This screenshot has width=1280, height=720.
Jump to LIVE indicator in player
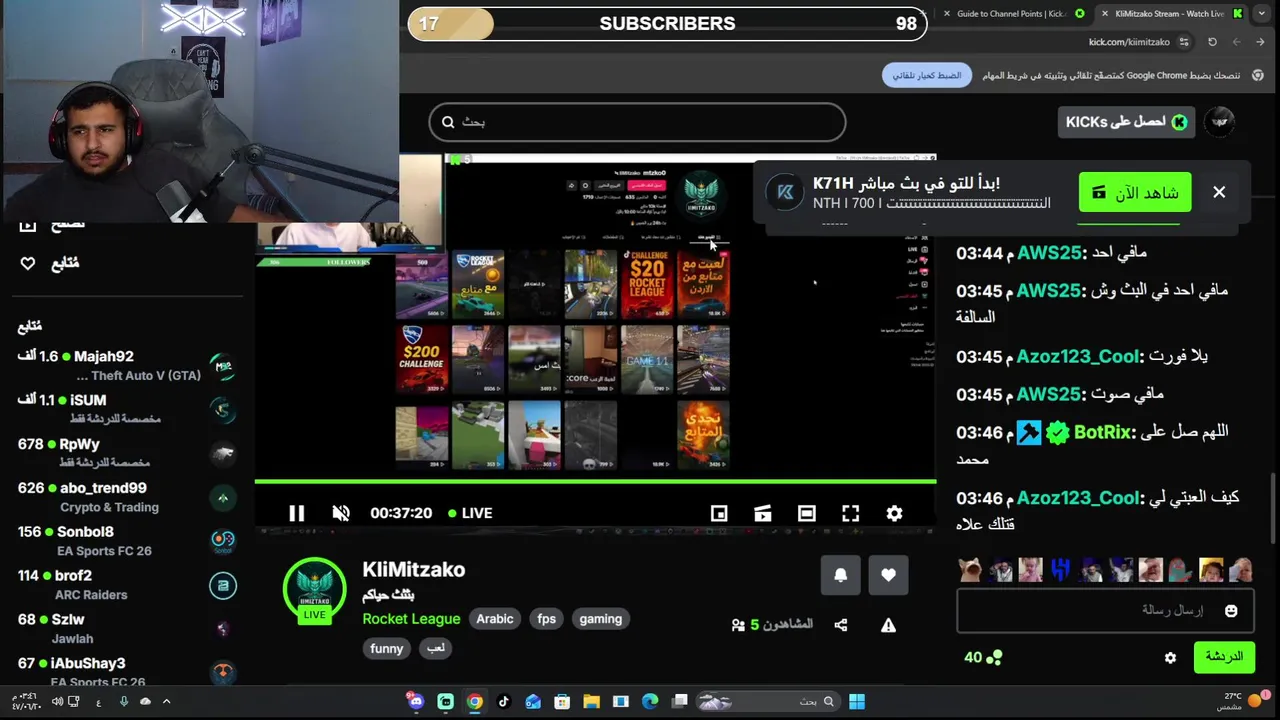pyautogui.click(x=470, y=513)
